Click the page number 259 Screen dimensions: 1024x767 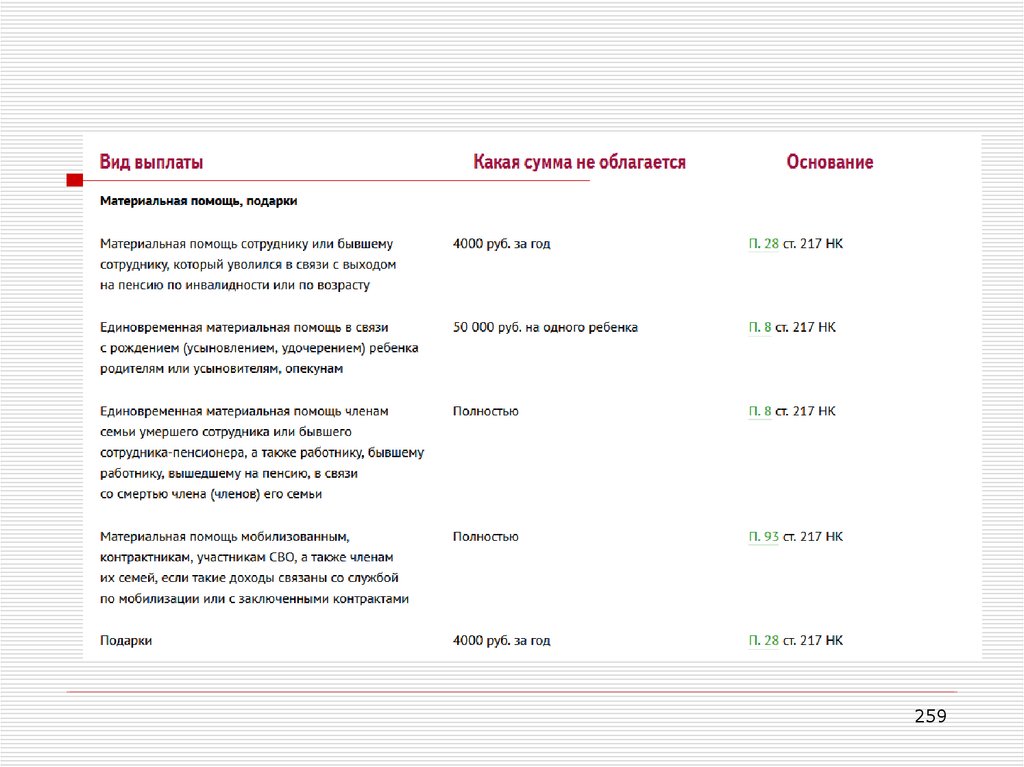click(x=931, y=716)
